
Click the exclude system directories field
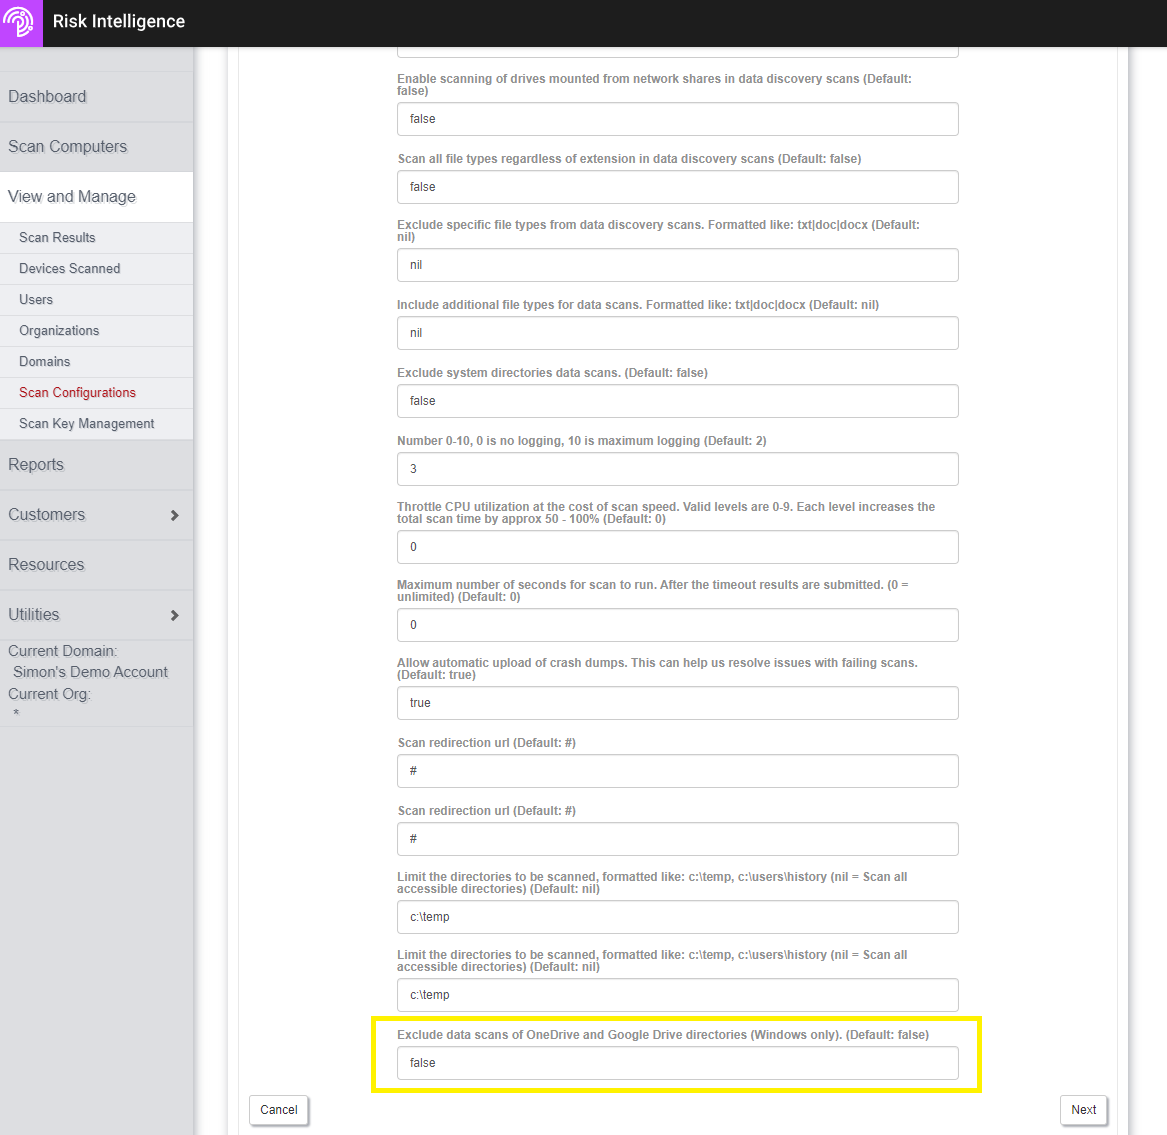(x=677, y=401)
